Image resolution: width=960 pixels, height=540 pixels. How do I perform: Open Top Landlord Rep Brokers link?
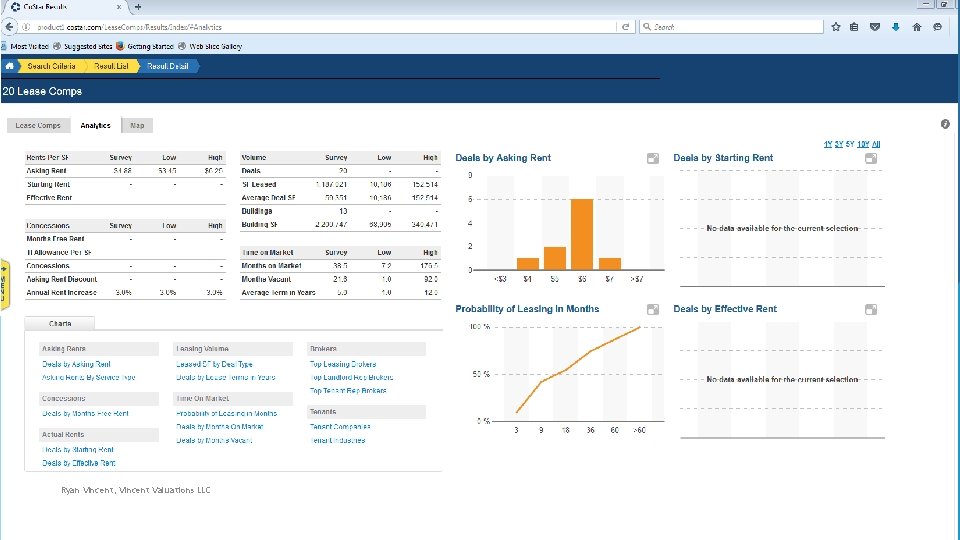tap(351, 378)
